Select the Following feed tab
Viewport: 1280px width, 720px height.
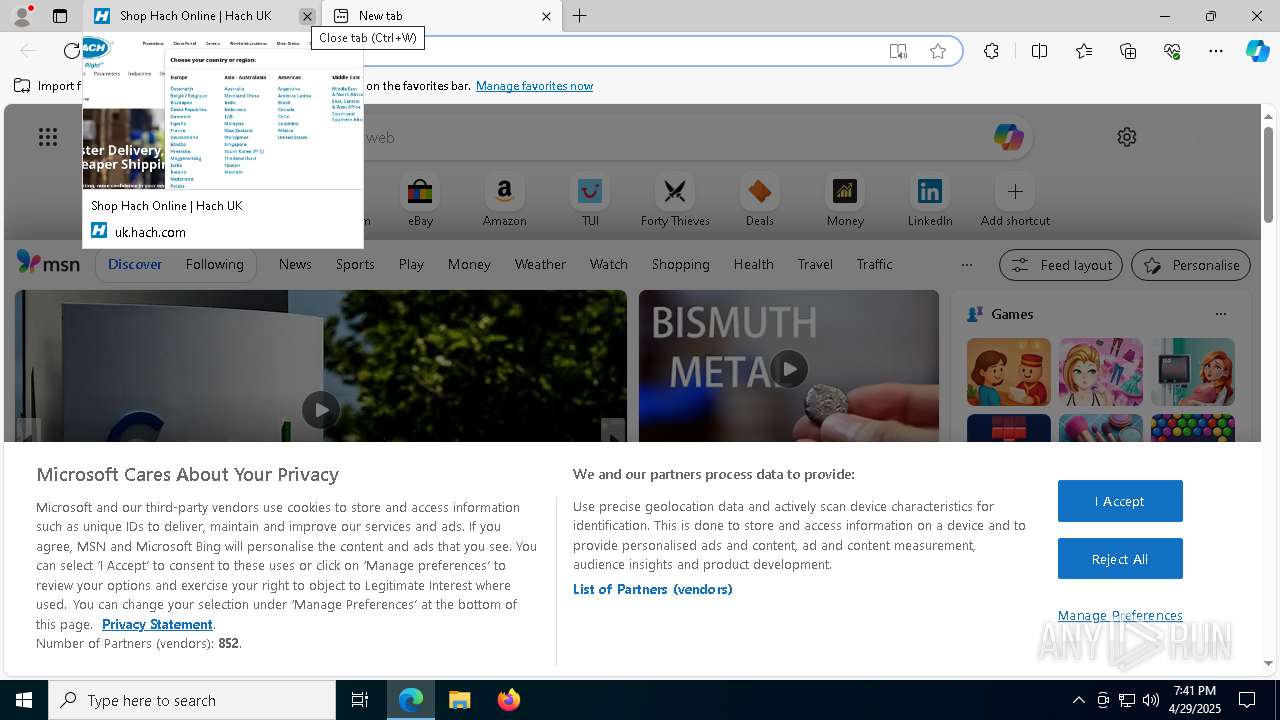point(214,264)
